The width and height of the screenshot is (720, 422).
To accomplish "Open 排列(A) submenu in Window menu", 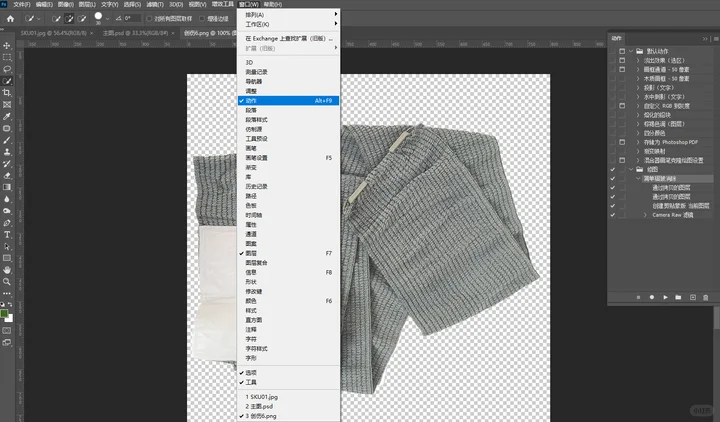I will (288, 15).
